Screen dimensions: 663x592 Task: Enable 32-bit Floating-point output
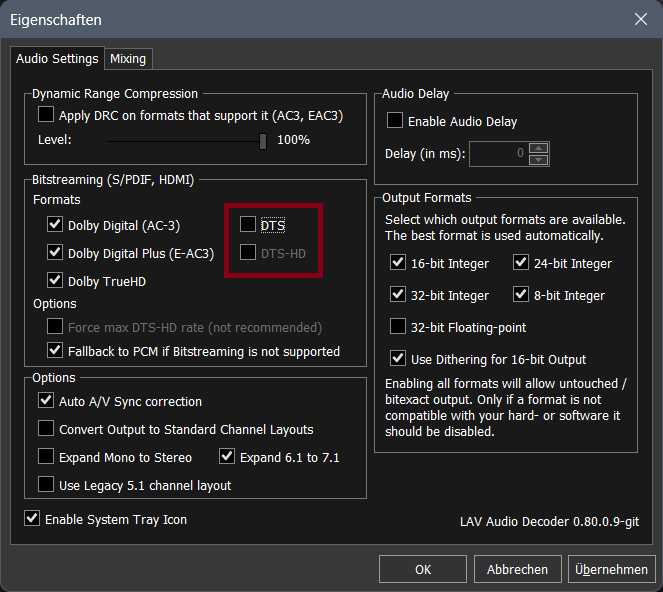tap(398, 326)
